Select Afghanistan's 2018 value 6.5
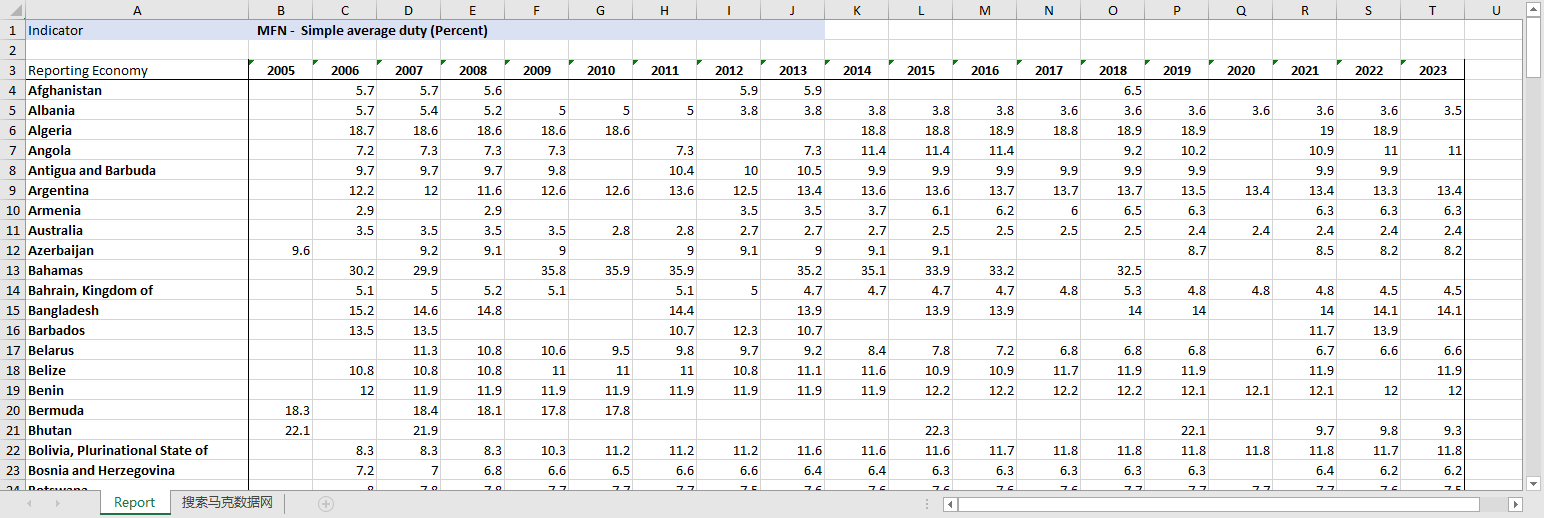This screenshot has width=1544, height=518. tap(1112, 90)
